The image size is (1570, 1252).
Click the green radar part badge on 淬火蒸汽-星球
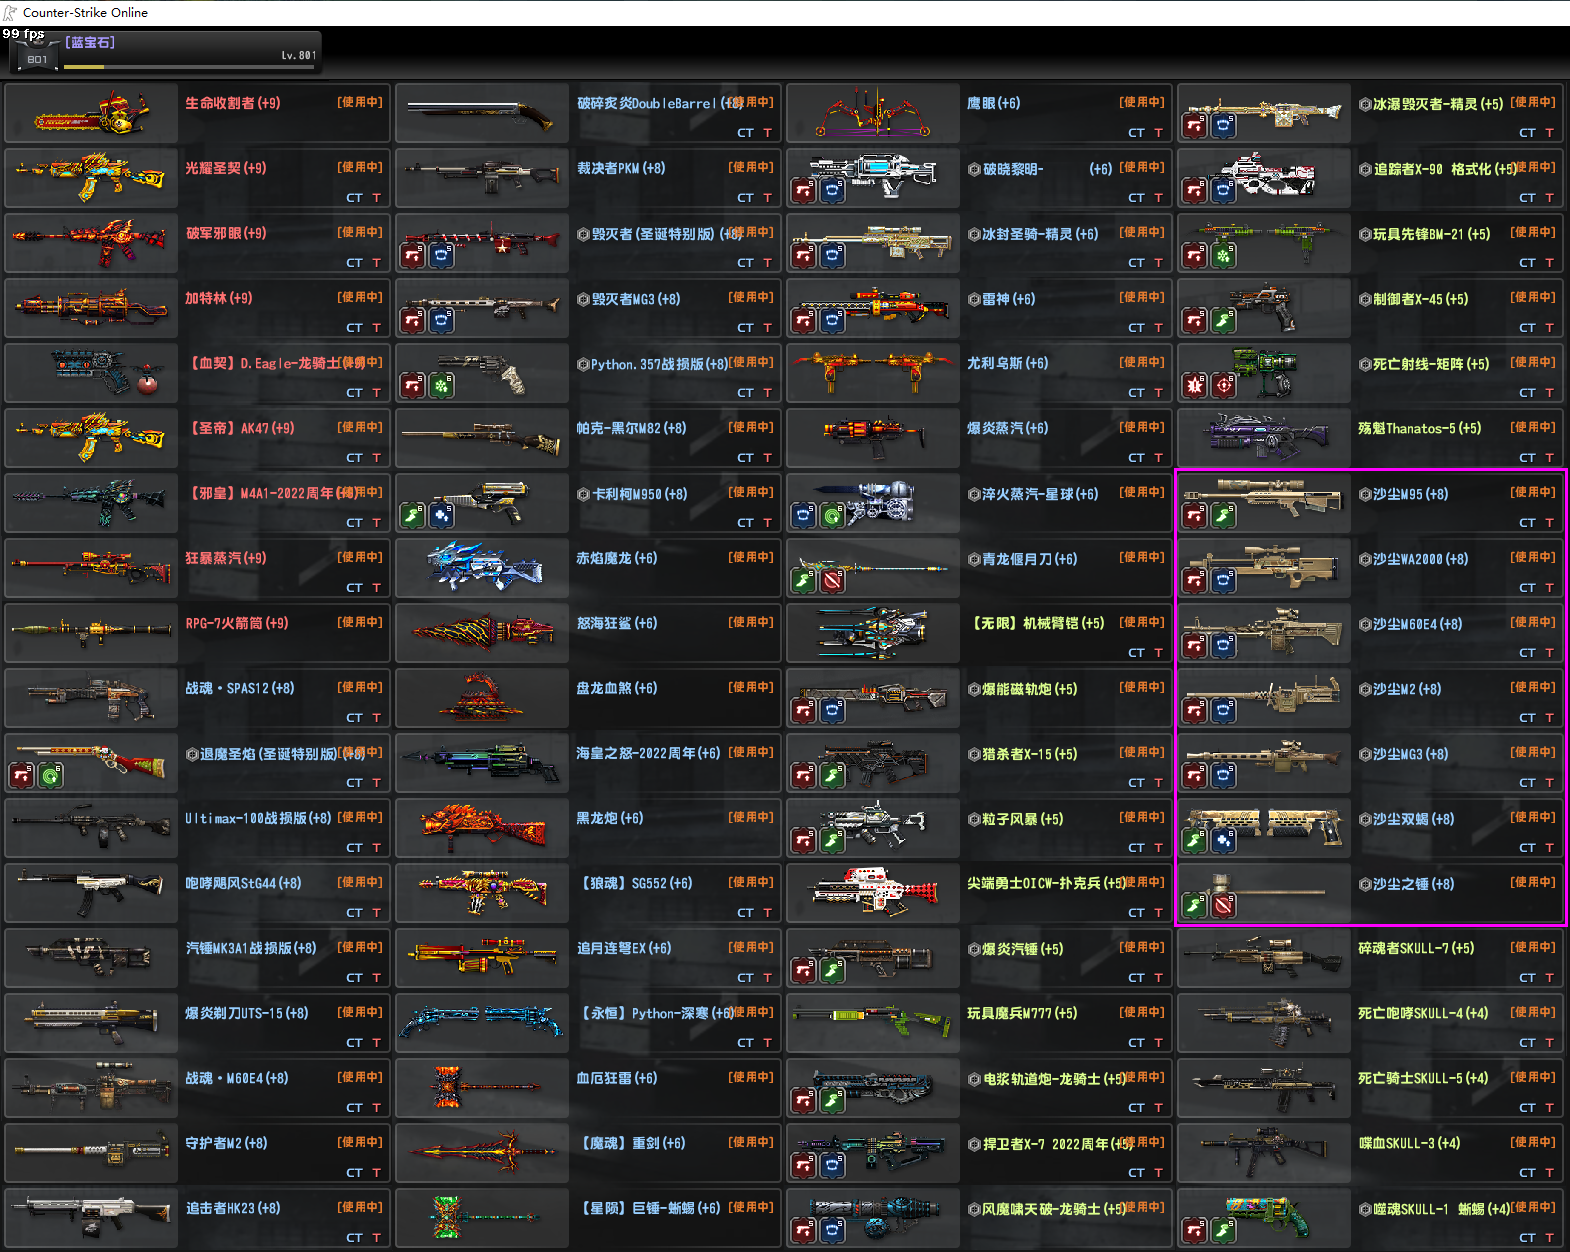(x=832, y=515)
